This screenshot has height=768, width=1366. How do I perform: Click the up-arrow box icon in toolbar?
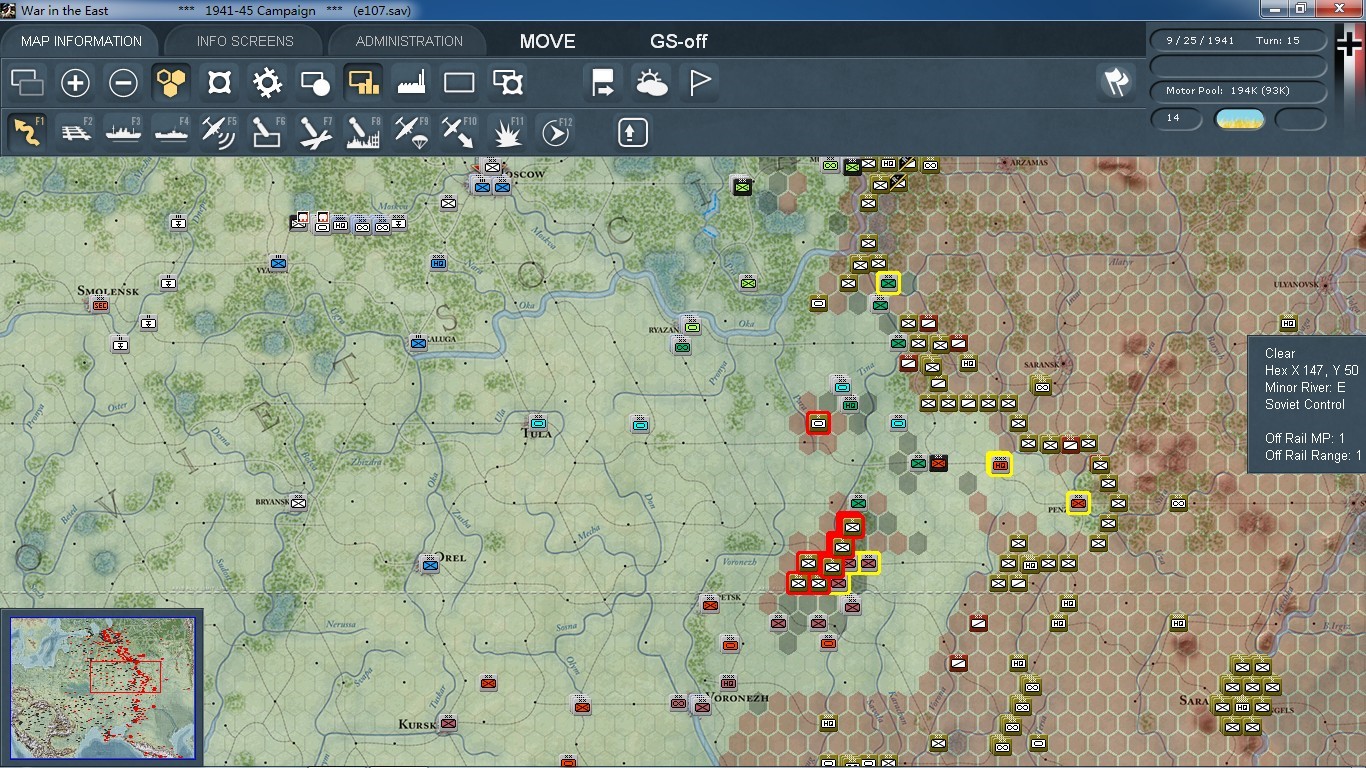tap(632, 132)
